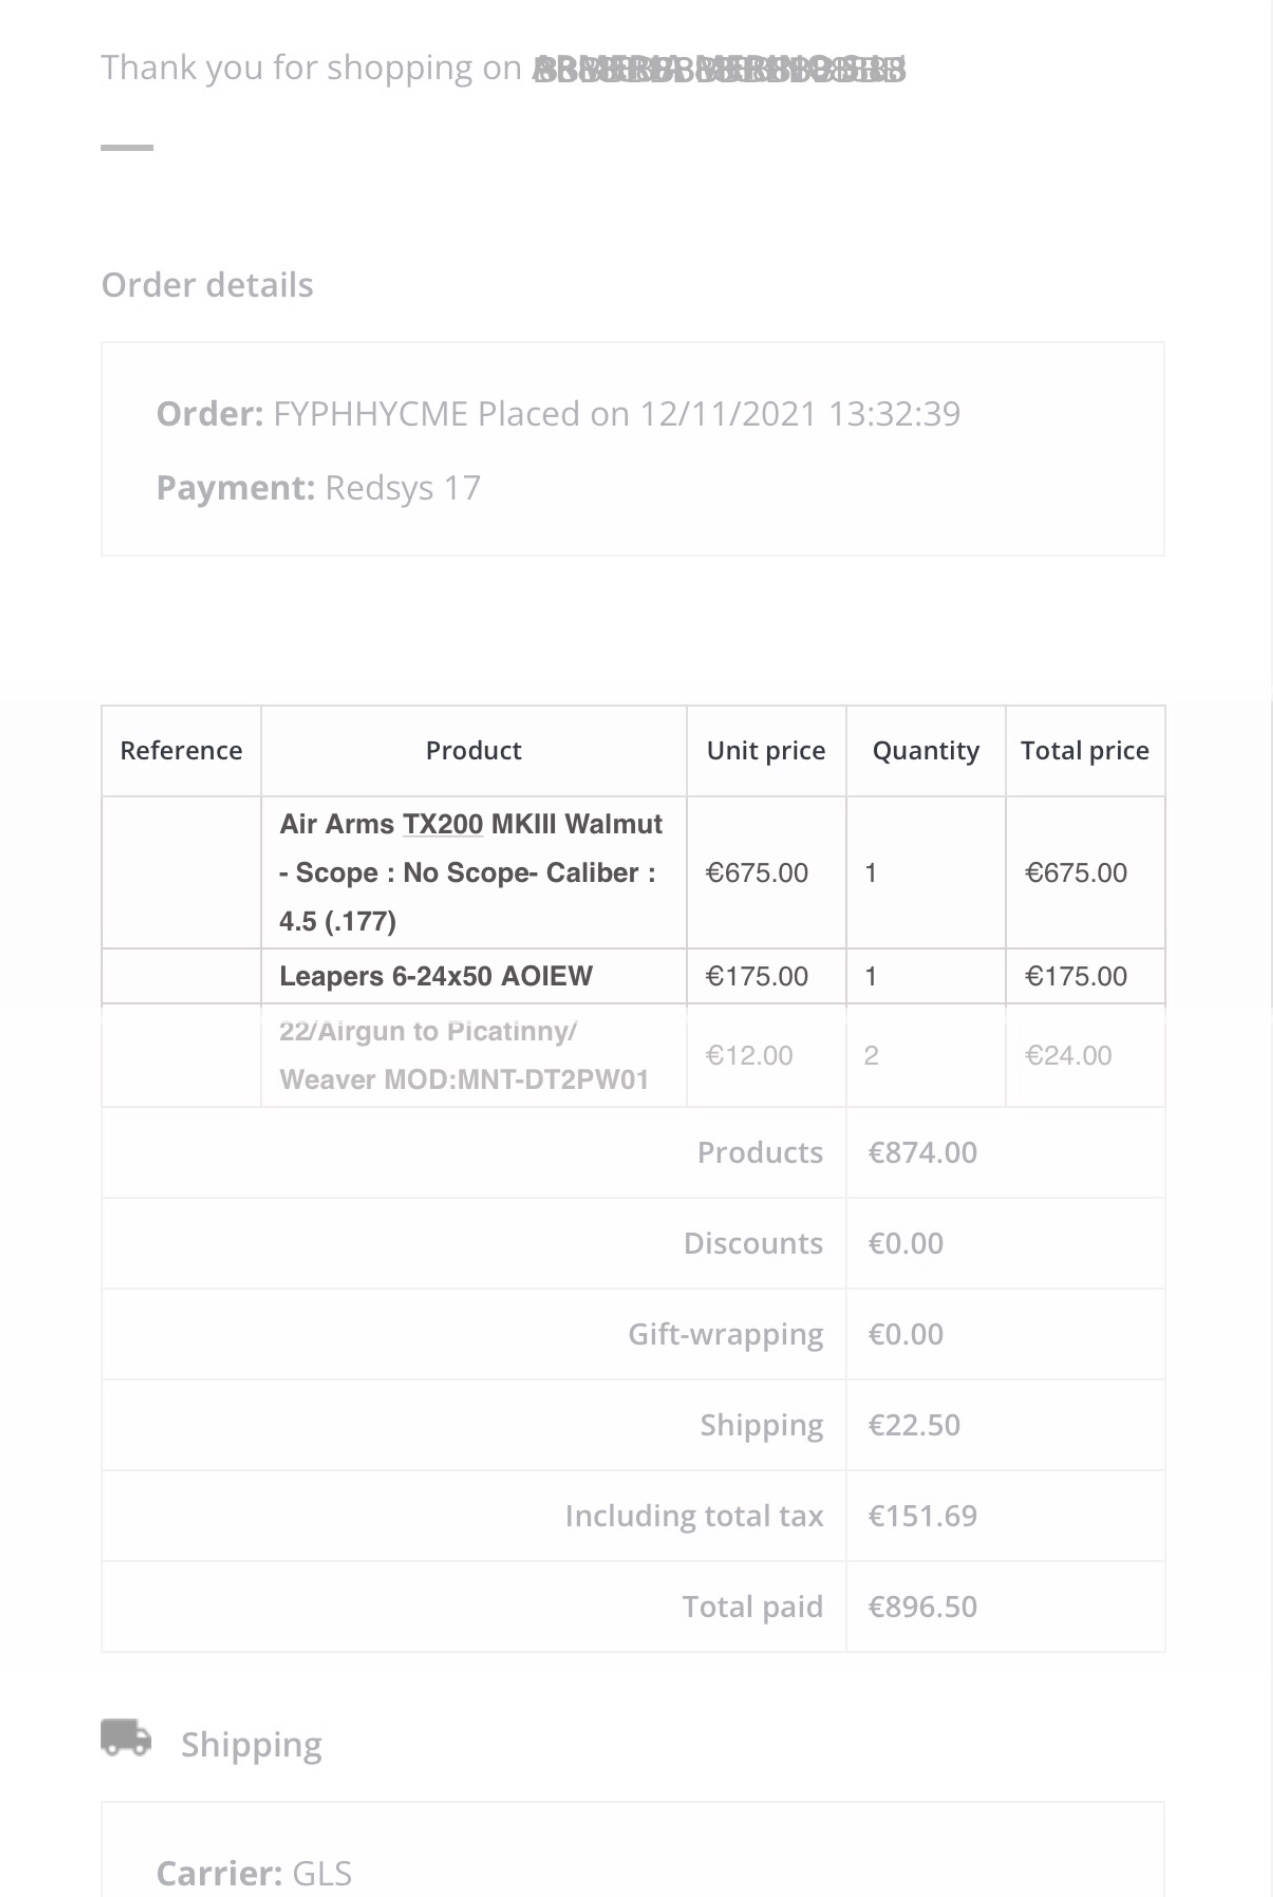Open Picatinny/Weaver MNT-DT2PW01 mount product
Screen dimensions: 1273x1897
pyautogui.click(x=464, y=1055)
